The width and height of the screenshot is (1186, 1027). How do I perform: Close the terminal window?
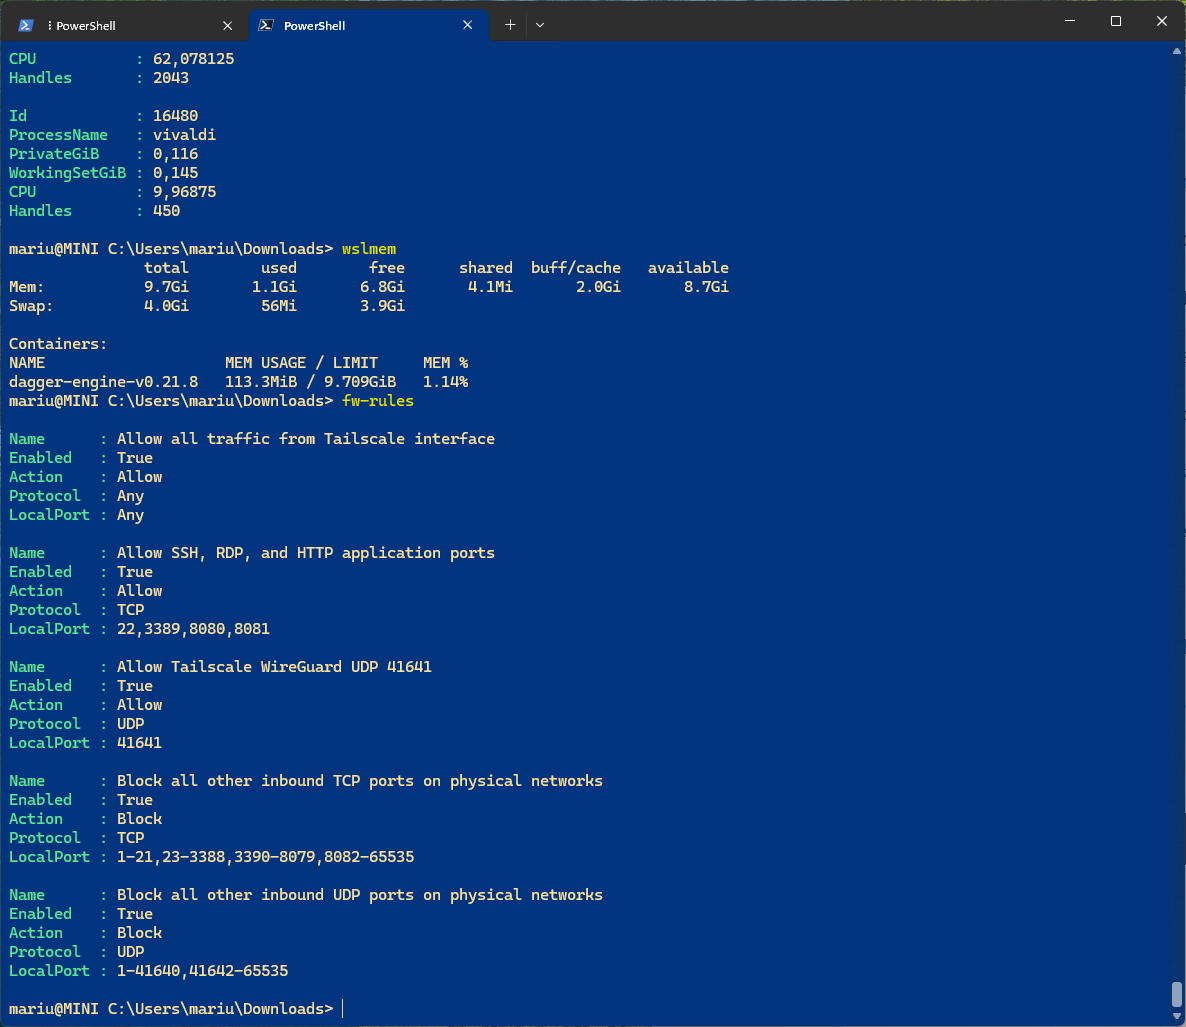pyautogui.click(x=1162, y=20)
